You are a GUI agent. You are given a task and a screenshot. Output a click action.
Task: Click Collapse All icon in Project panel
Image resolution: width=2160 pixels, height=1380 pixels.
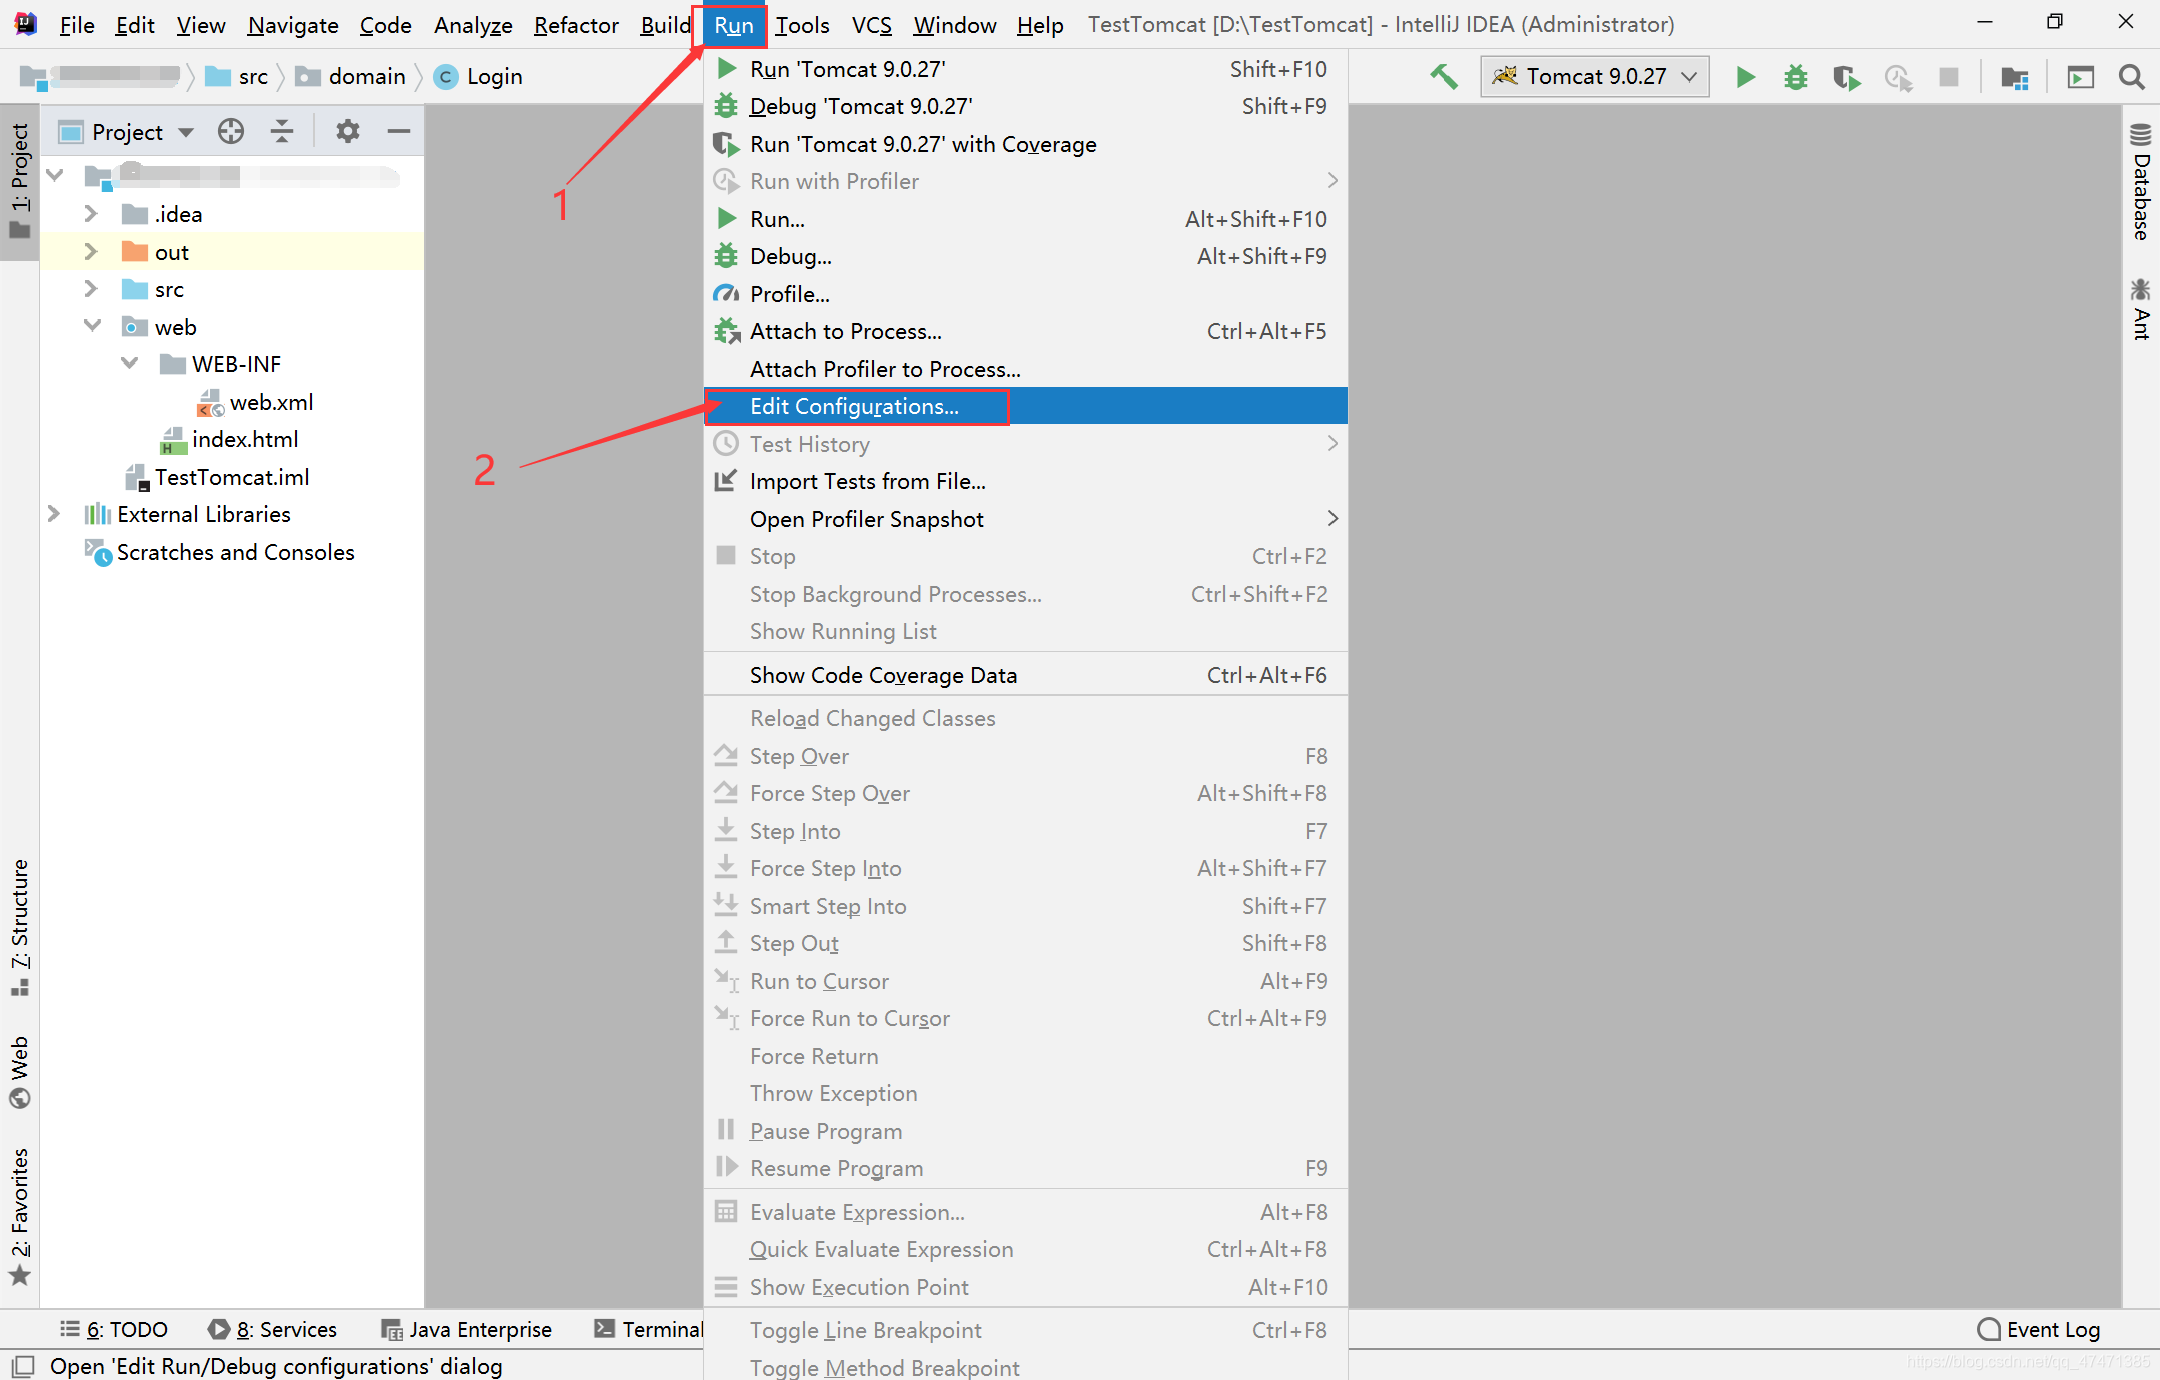282,131
